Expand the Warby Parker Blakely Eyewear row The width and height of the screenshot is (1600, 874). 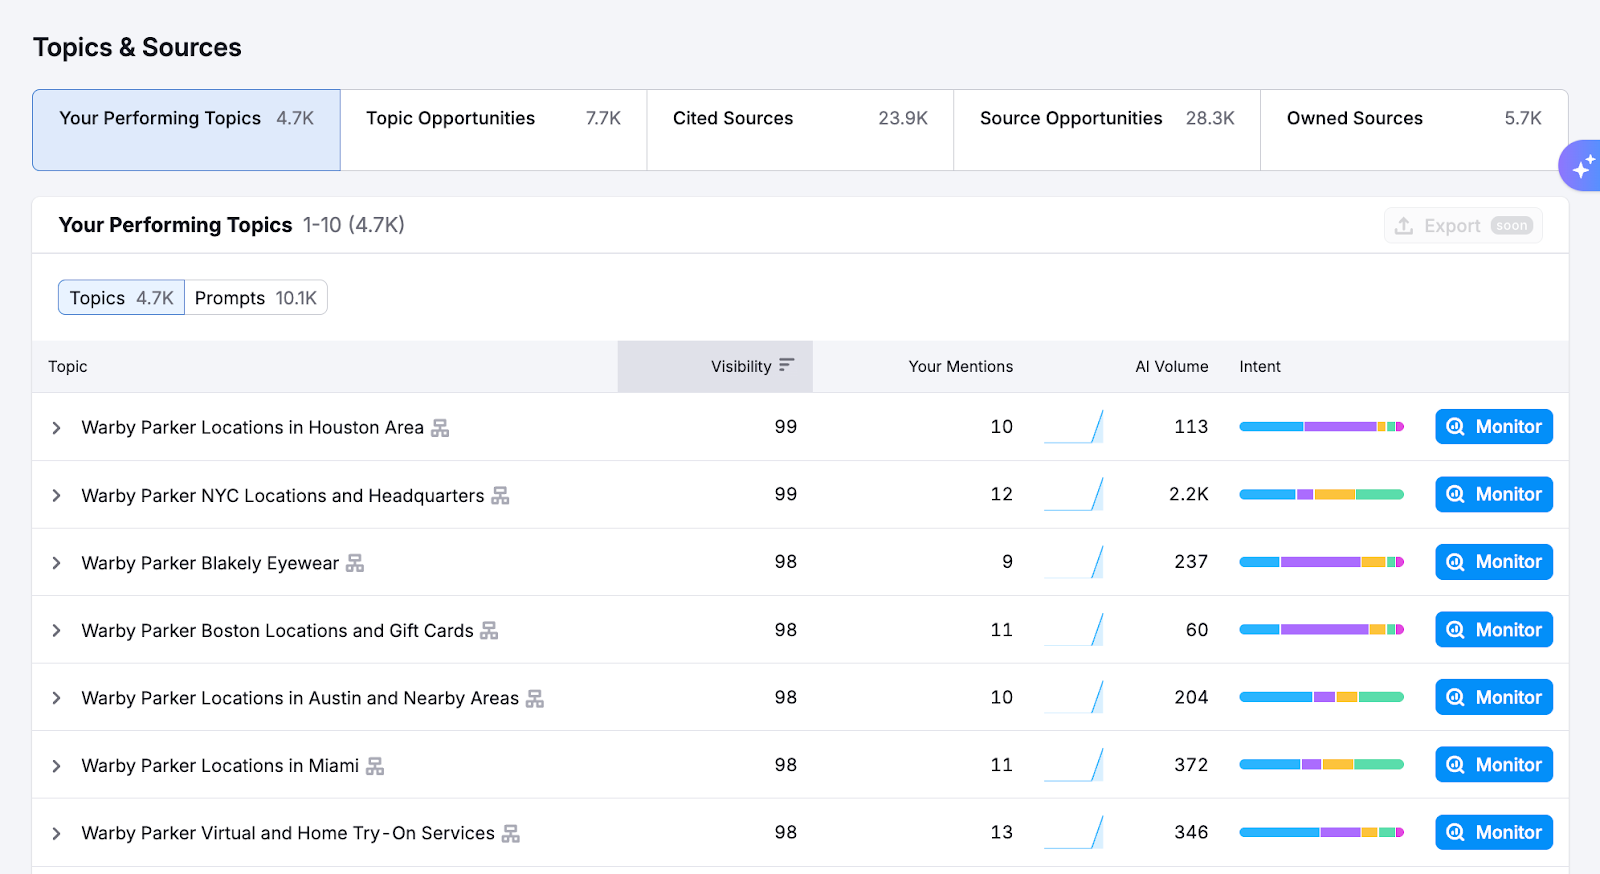tap(57, 564)
